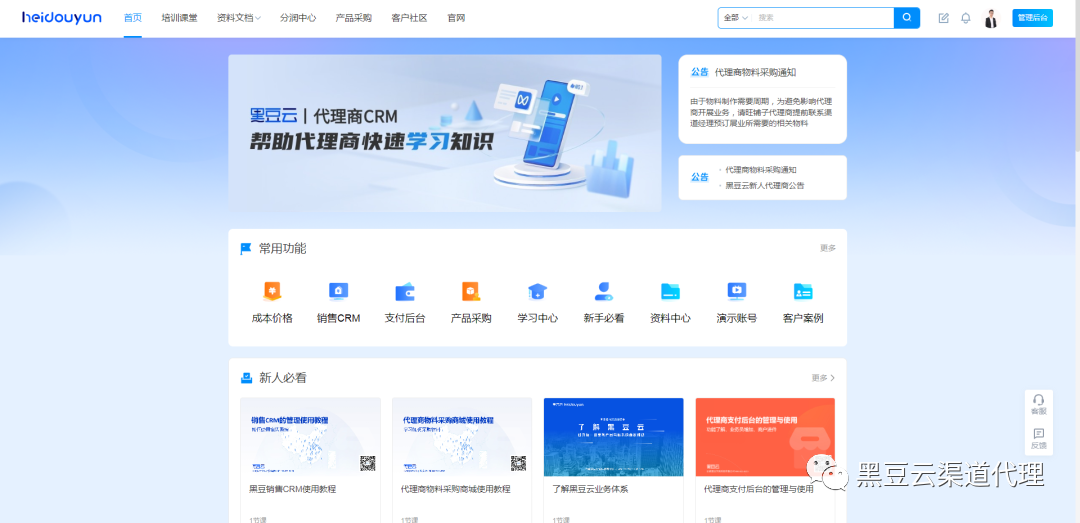Open 代理商物料采购商城使用教程 course thumbnail
1080x523 pixels.
tap(462, 437)
